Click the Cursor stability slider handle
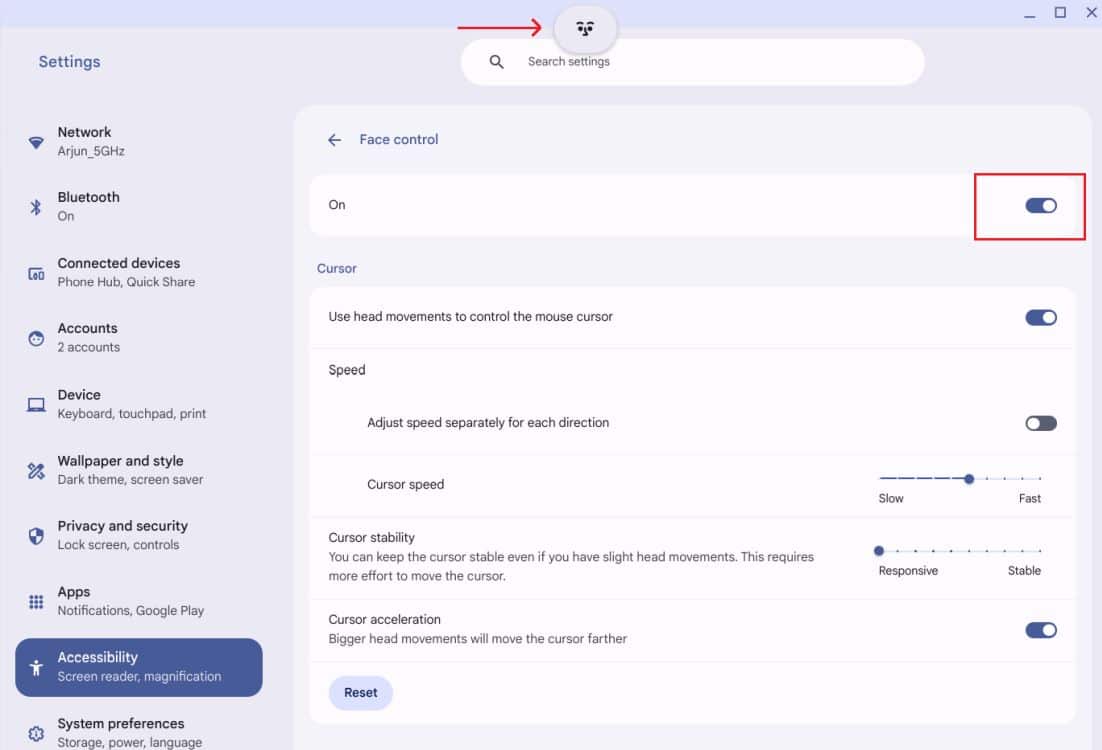This screenshot has width=1102, height=750. (879, 551)
